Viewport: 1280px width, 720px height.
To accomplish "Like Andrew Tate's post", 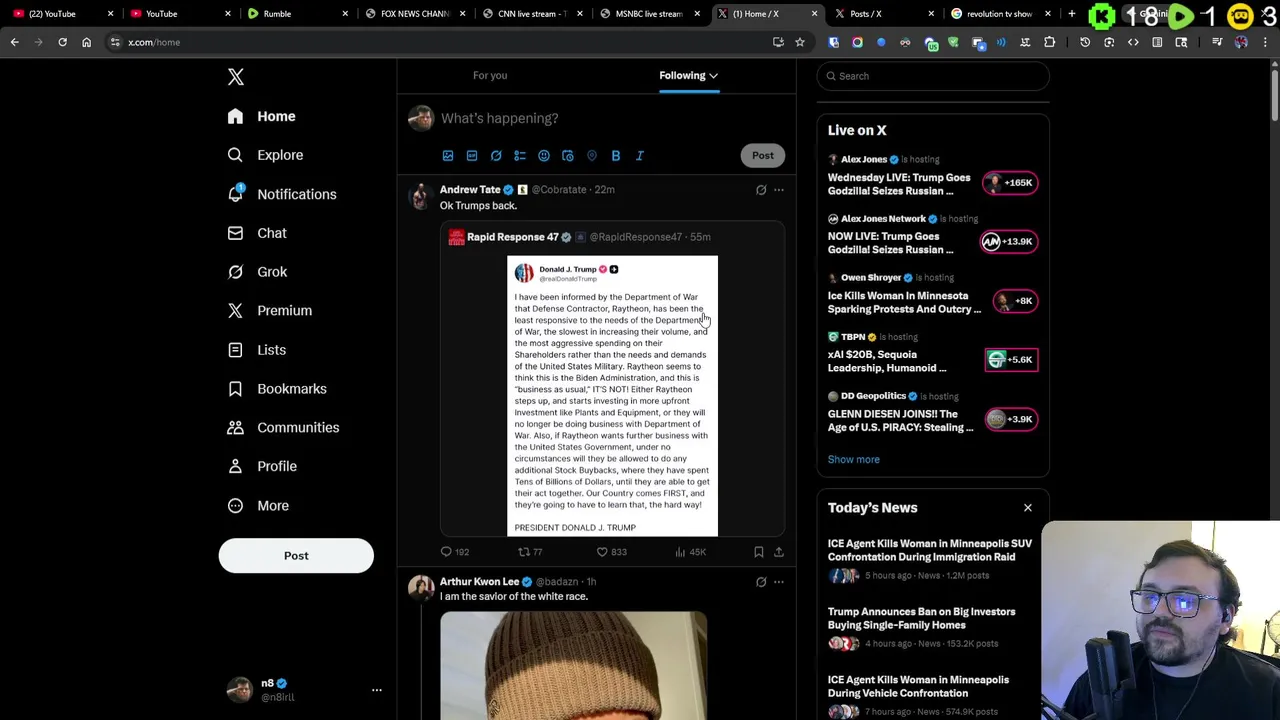I will [x=611, y=552].
